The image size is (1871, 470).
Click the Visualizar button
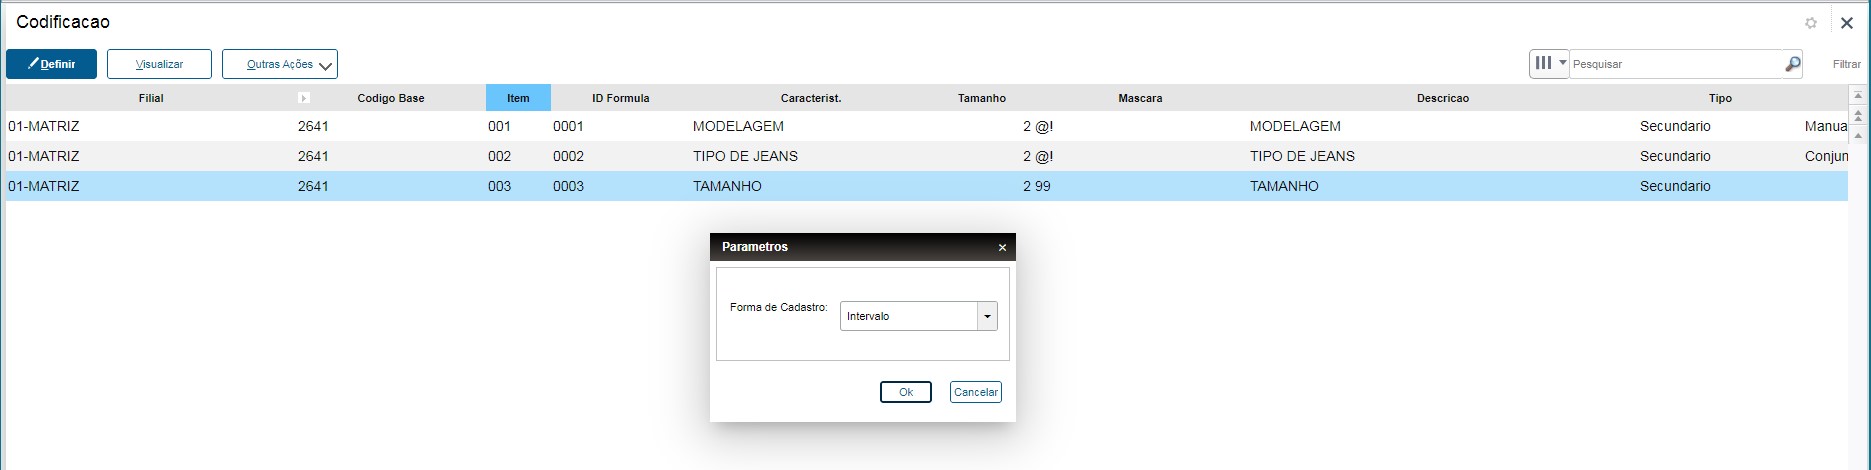click(159, 64)
